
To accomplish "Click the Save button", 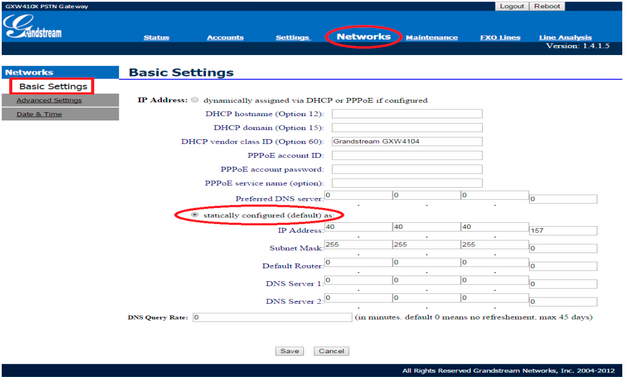I will coord(289,351).
